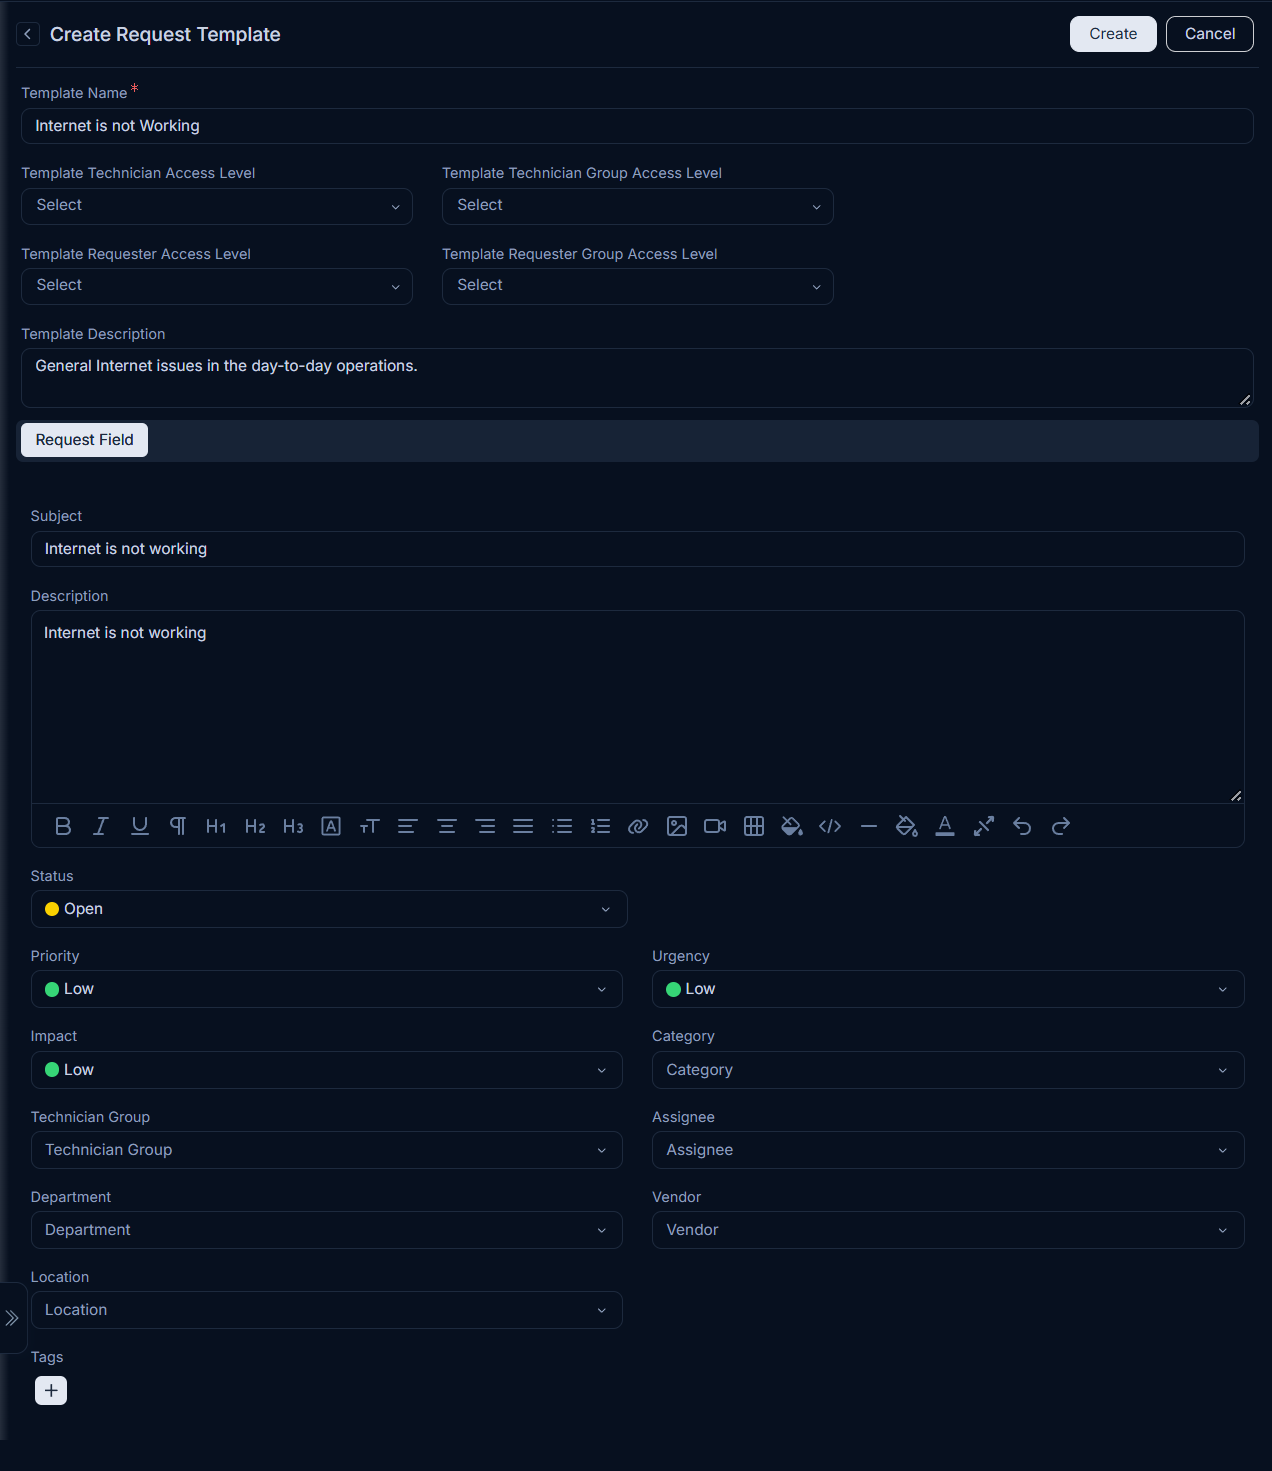Screen dimensions: 1272x1471
Task: Undo the last edit
Action: tap(1022, 826)
